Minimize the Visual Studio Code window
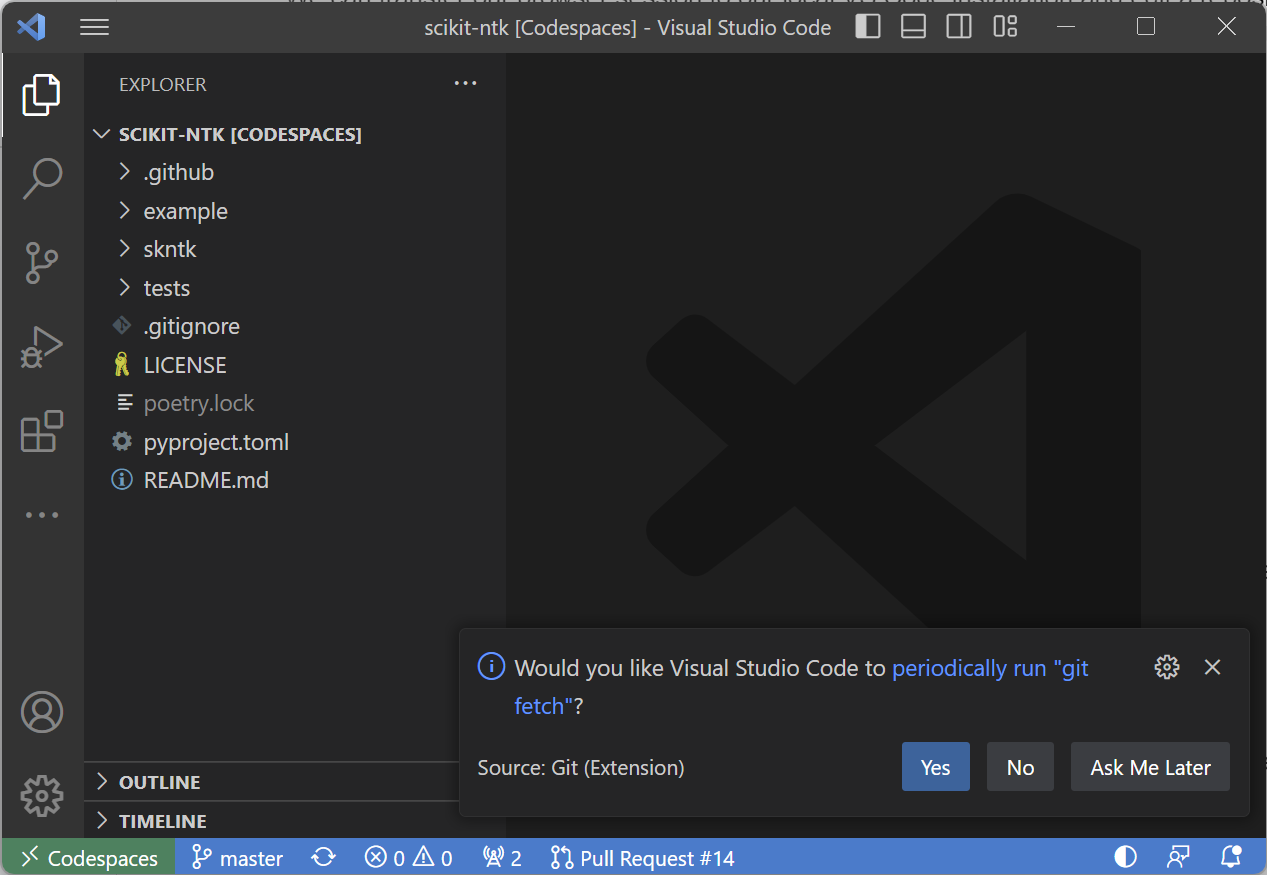This screenshot has height=875, width=1267. (x=1065, y=27)
